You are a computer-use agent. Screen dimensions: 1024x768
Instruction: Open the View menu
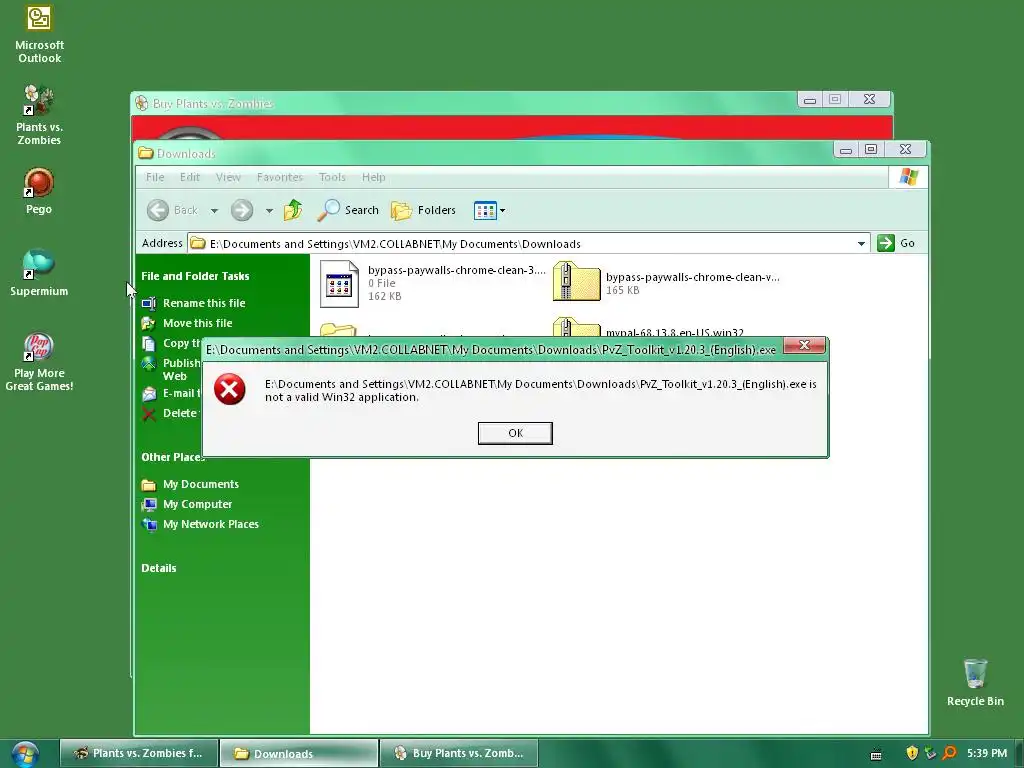pos(228,177)
